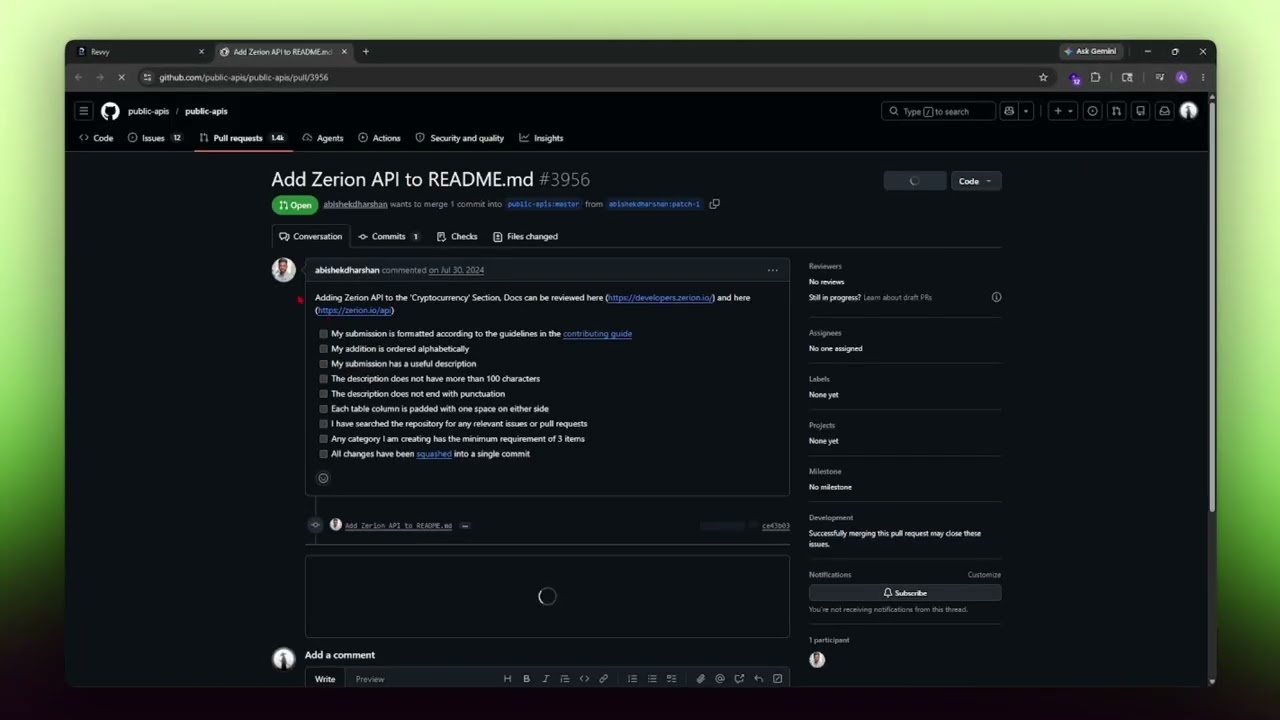Open the notifications inbox icon
Screen dimensions: 1280x720
(1164, 111)
